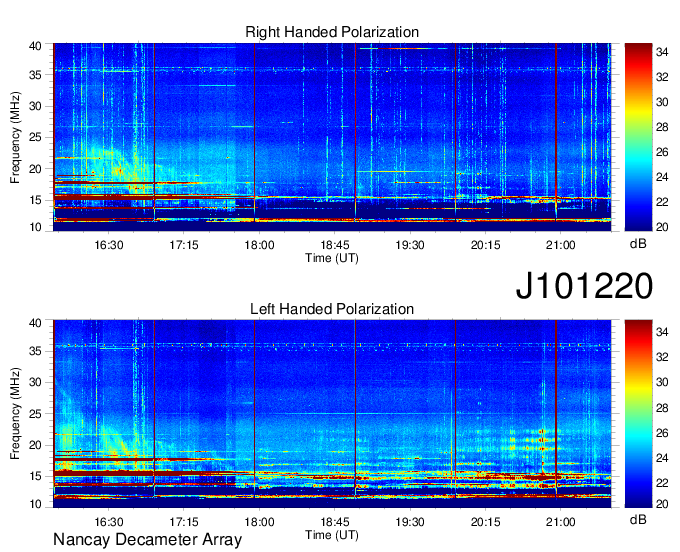Click the 26 dB label on Right Handed colorbar
This screenshot has height=552, width=680.
coord(662,152)
